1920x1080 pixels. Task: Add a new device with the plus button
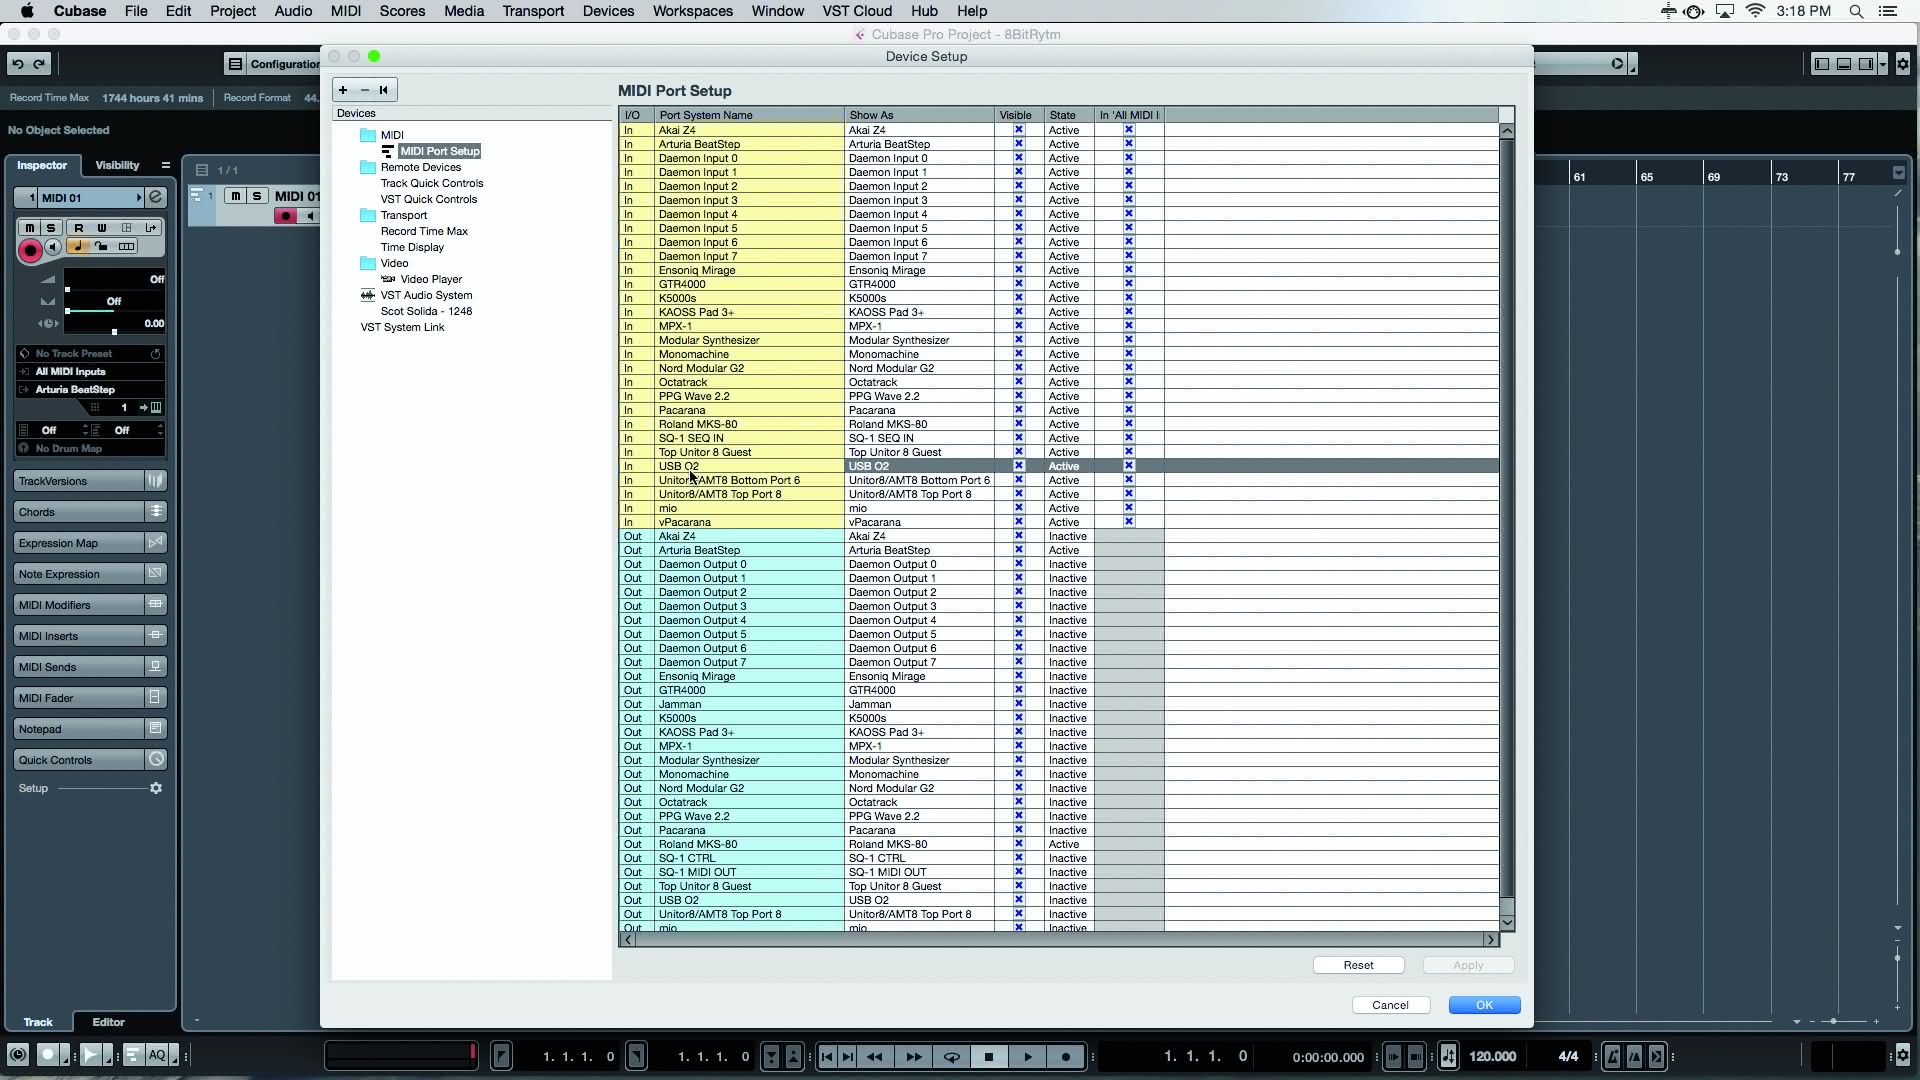pyautogui.click(x=343, y=90)
